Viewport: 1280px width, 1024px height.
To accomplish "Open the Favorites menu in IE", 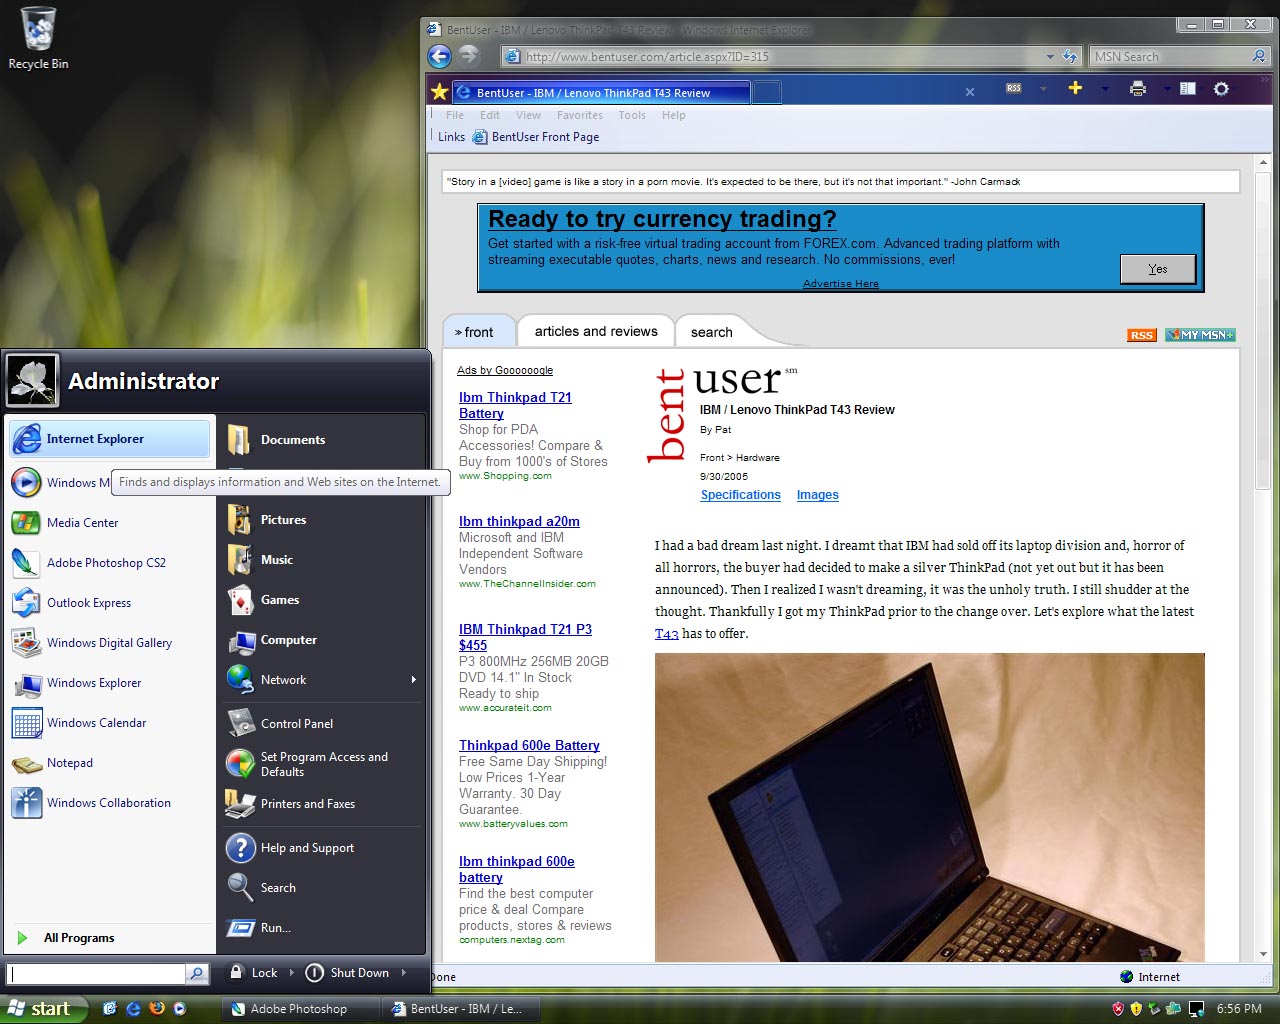I will pyautogui.click(x=580, y=115).
